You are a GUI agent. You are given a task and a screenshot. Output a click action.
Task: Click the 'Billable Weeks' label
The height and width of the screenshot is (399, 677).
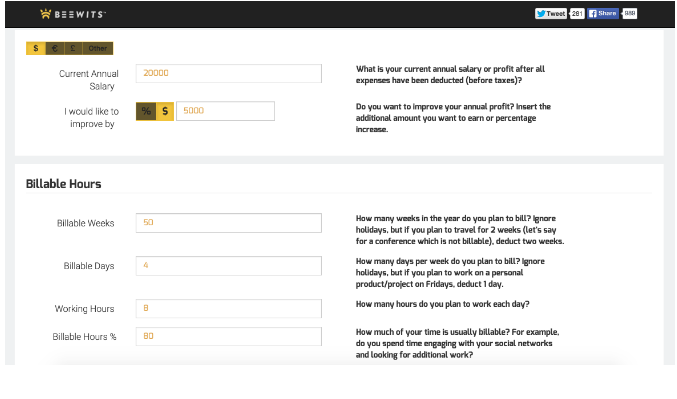(x=85, y=223)
